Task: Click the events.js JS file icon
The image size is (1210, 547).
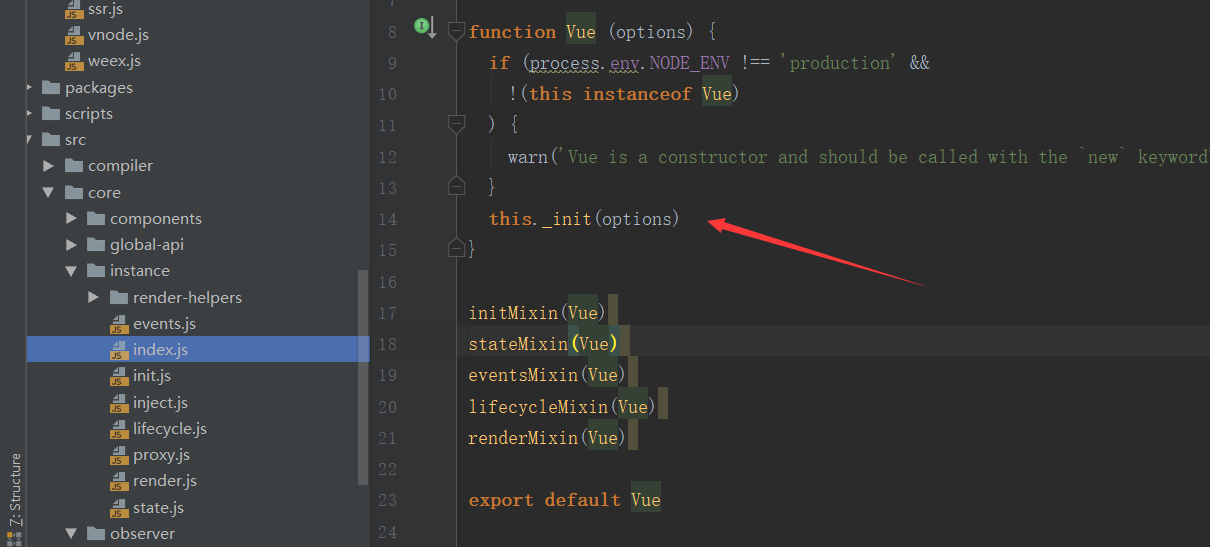Action: (118, 324)
